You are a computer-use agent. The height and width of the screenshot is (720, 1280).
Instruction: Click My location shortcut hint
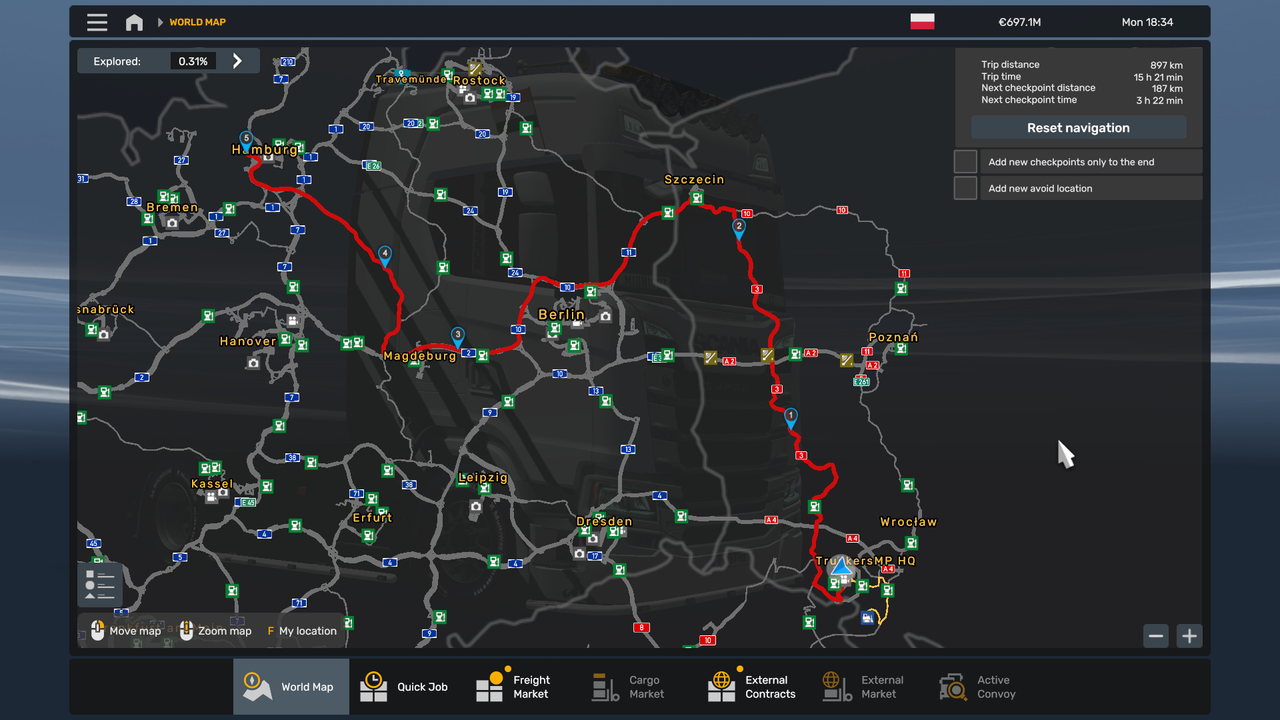302,631
